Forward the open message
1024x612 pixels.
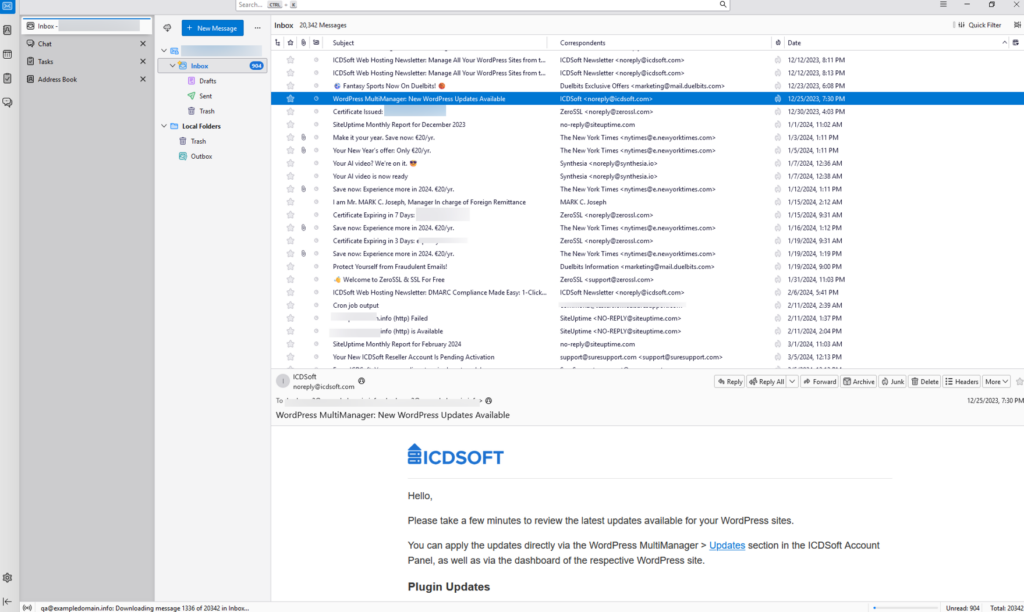coord(820,381)
